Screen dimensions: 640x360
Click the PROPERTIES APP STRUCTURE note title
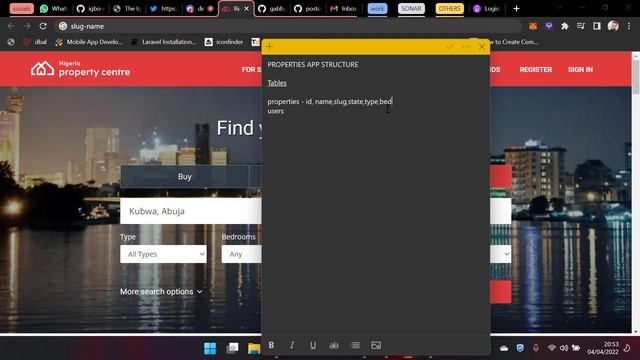click(313, 64)
